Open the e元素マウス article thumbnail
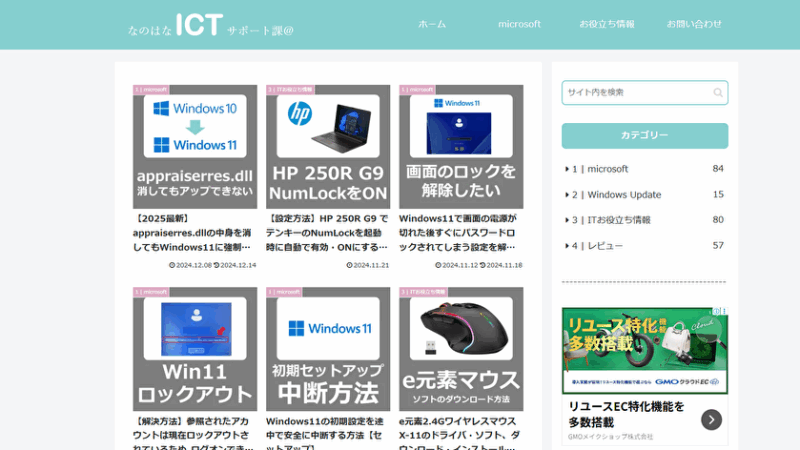This screenshot has height=450, width=800. [x=461, y=349]
